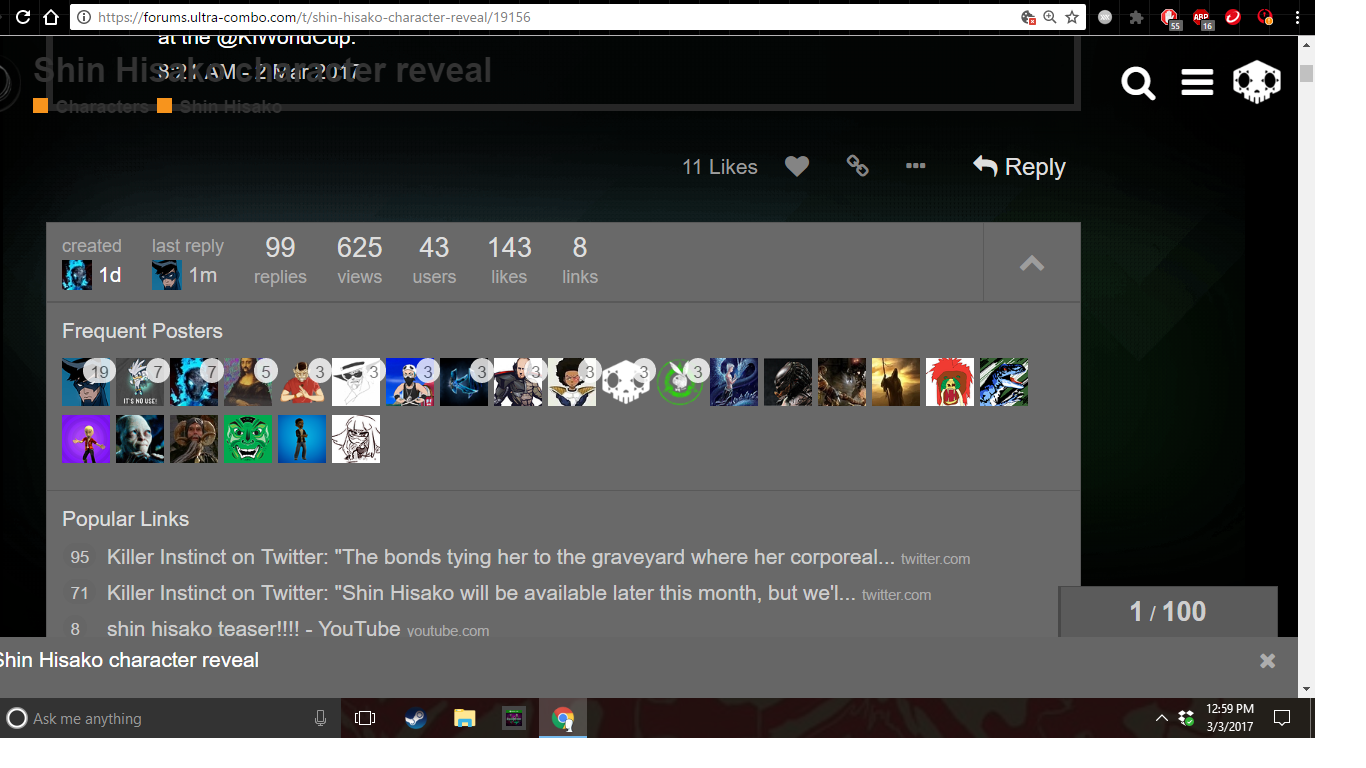Viewport: 1366px width, 768px height.
Task: Click the Cortana "Ask me anything" box
Action: (168, 718)
